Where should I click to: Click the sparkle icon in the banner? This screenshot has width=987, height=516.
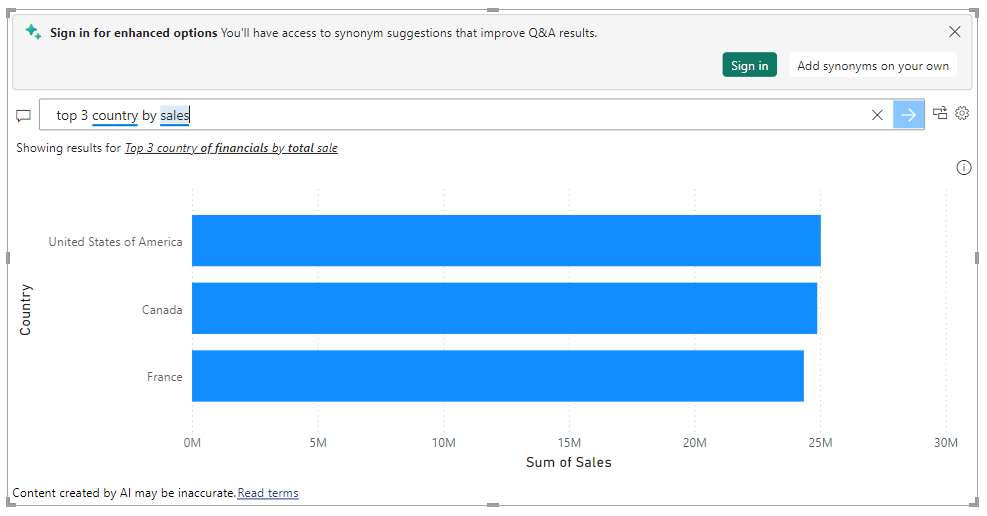33,31
